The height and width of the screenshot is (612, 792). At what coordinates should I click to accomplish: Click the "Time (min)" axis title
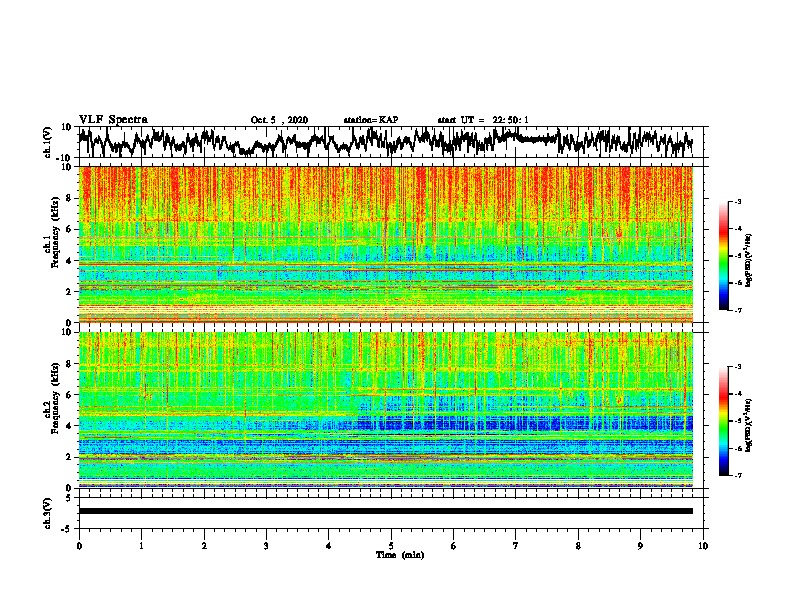click(400, 555)
